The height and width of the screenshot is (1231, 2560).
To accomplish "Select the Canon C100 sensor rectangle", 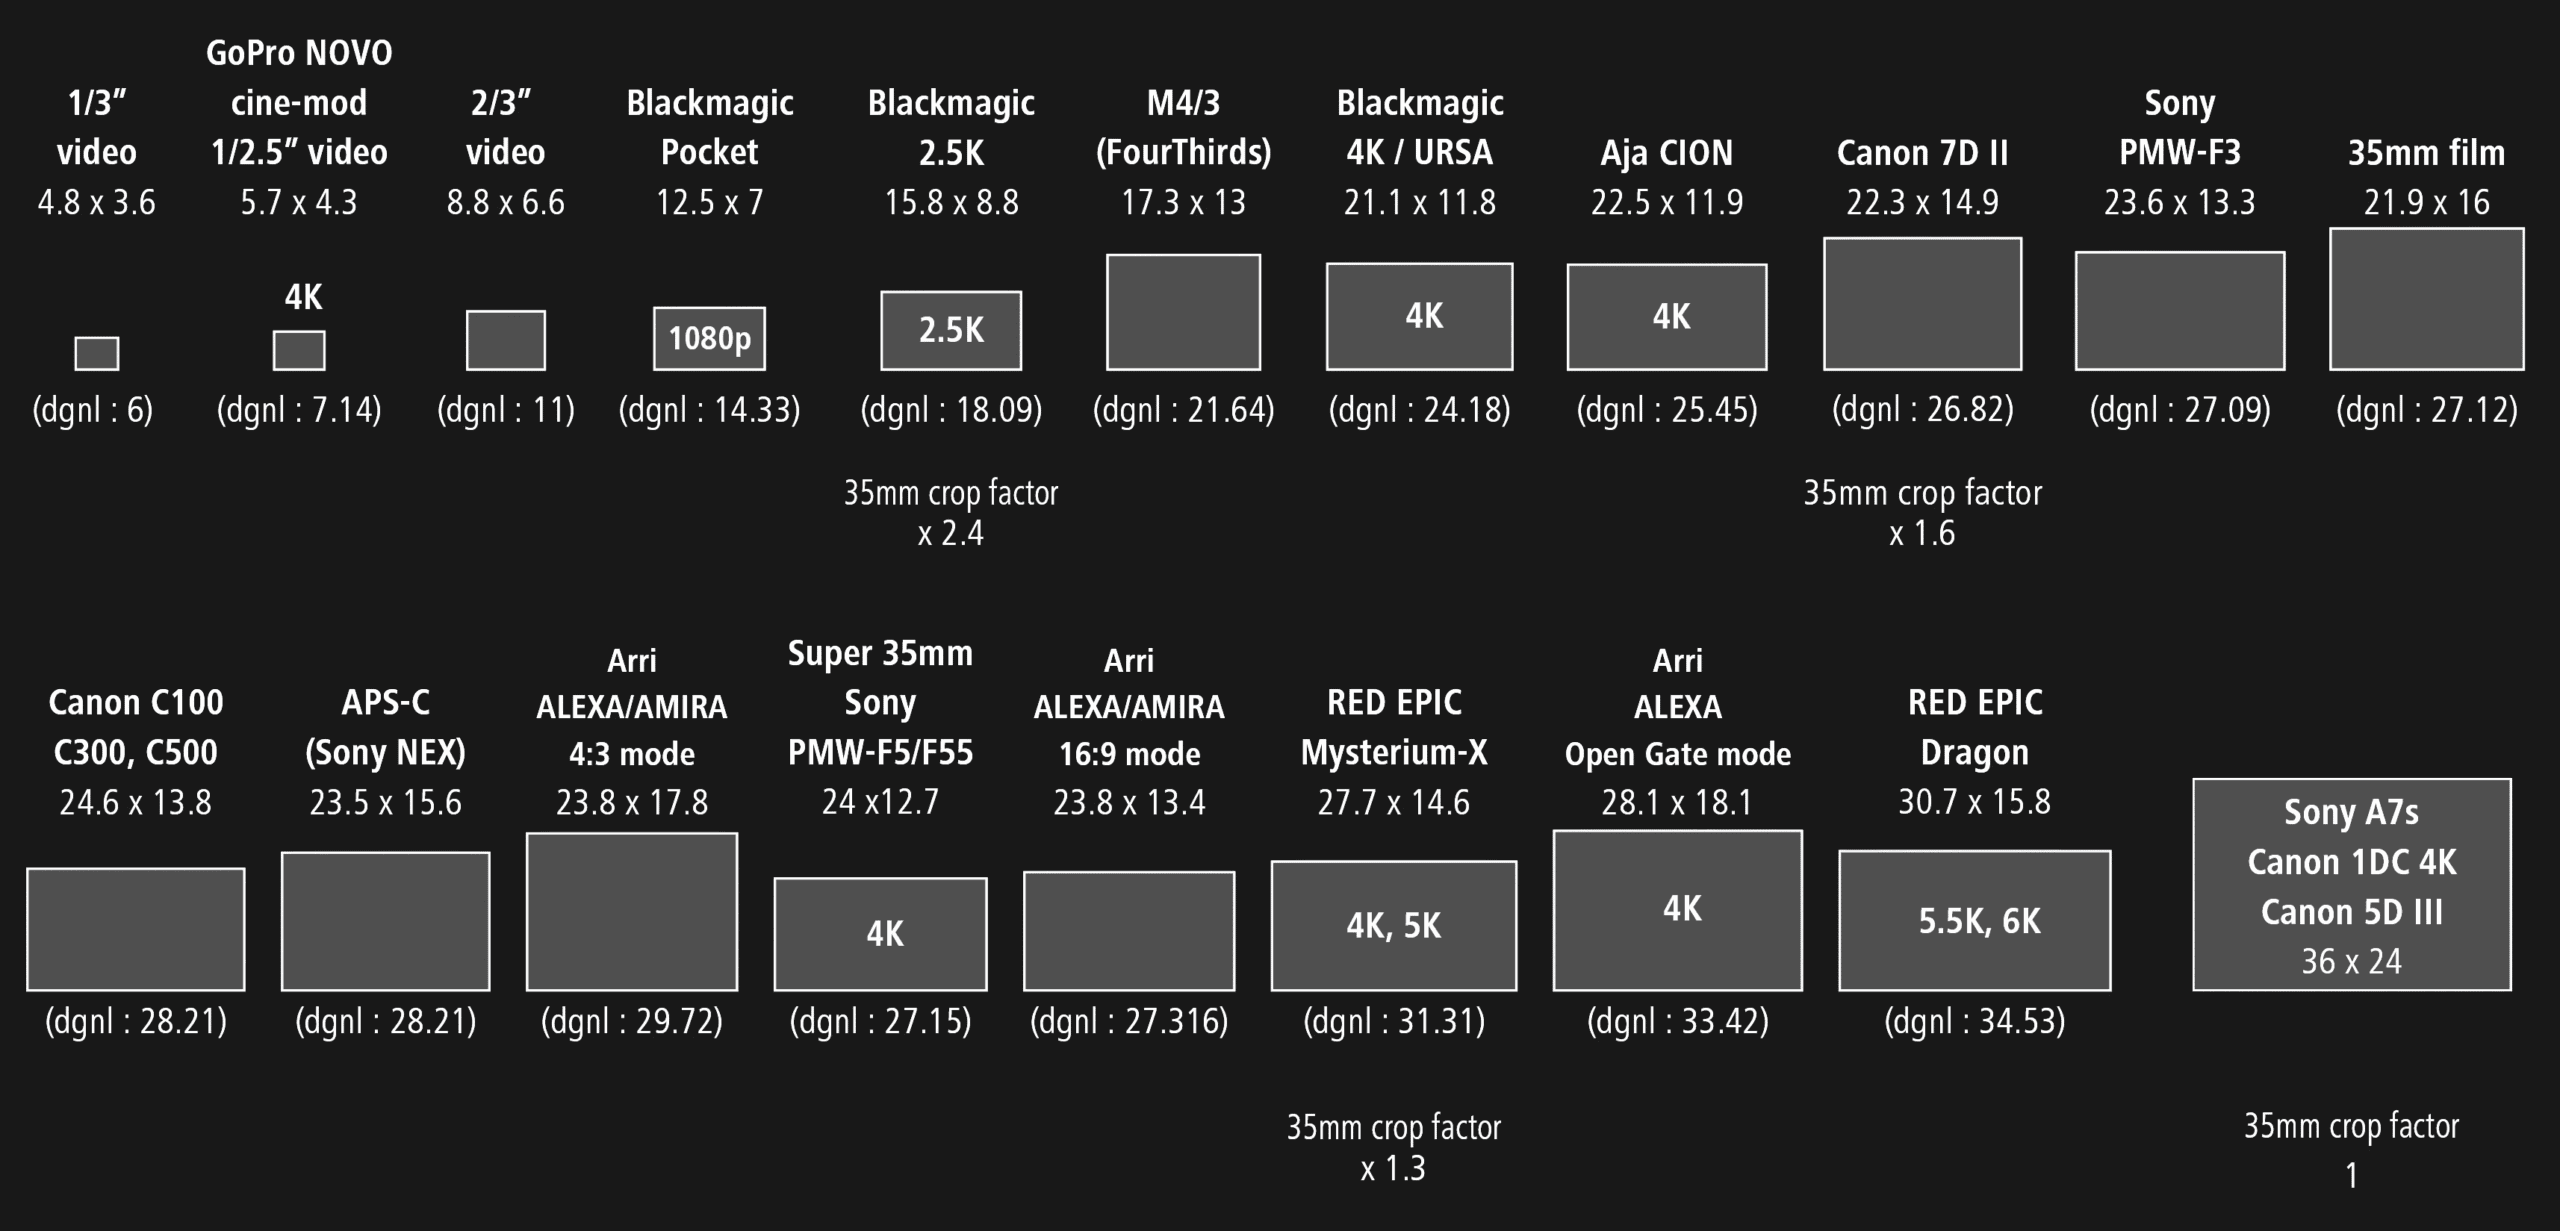I will [136, 929].
